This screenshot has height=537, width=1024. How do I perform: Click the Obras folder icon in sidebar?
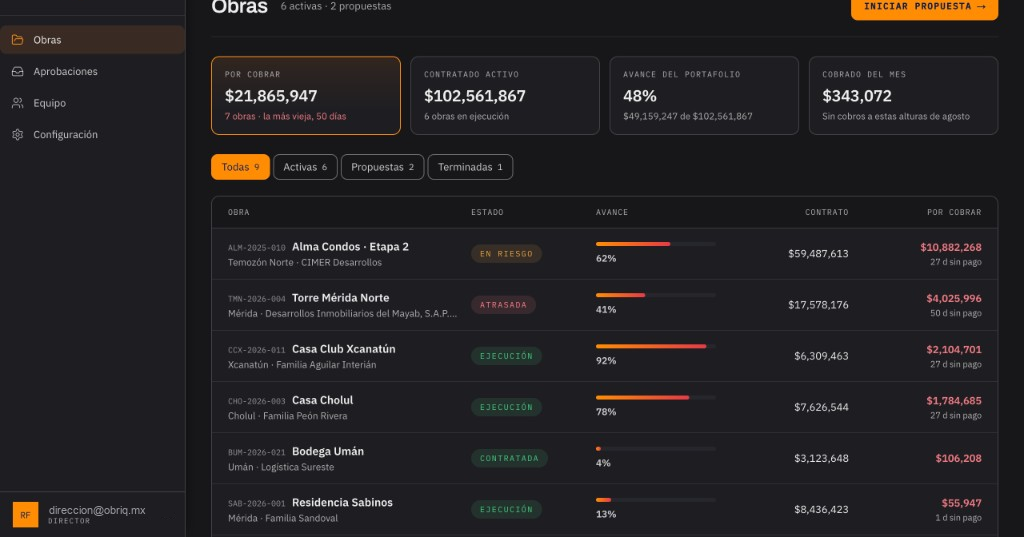[18, 40]
